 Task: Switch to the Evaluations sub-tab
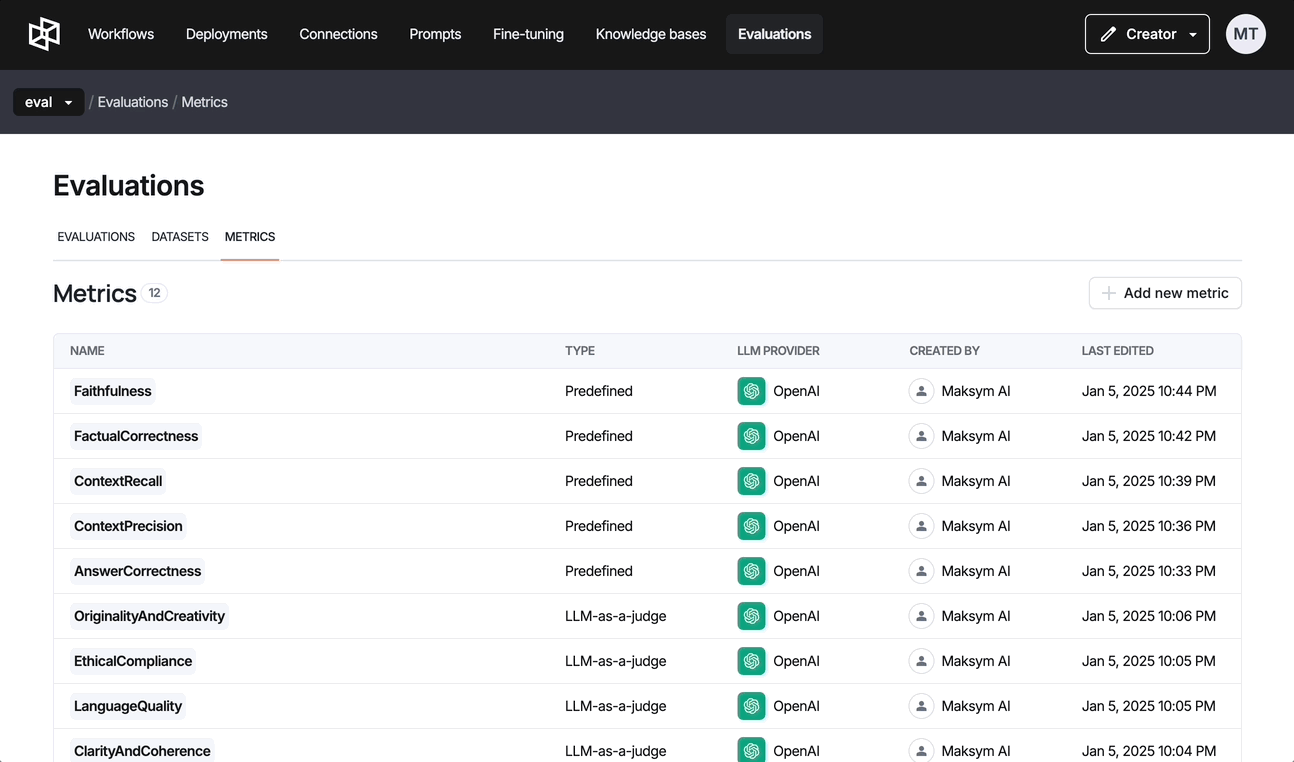click(x=96, y=237)
